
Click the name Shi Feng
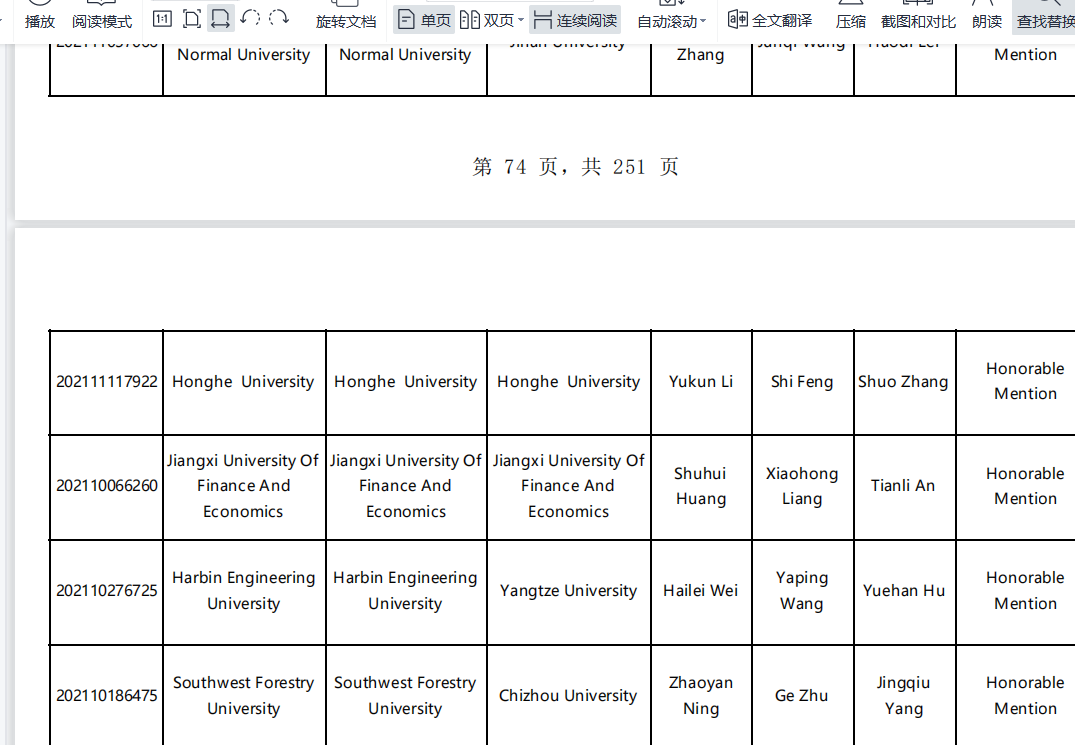[802, 382]
